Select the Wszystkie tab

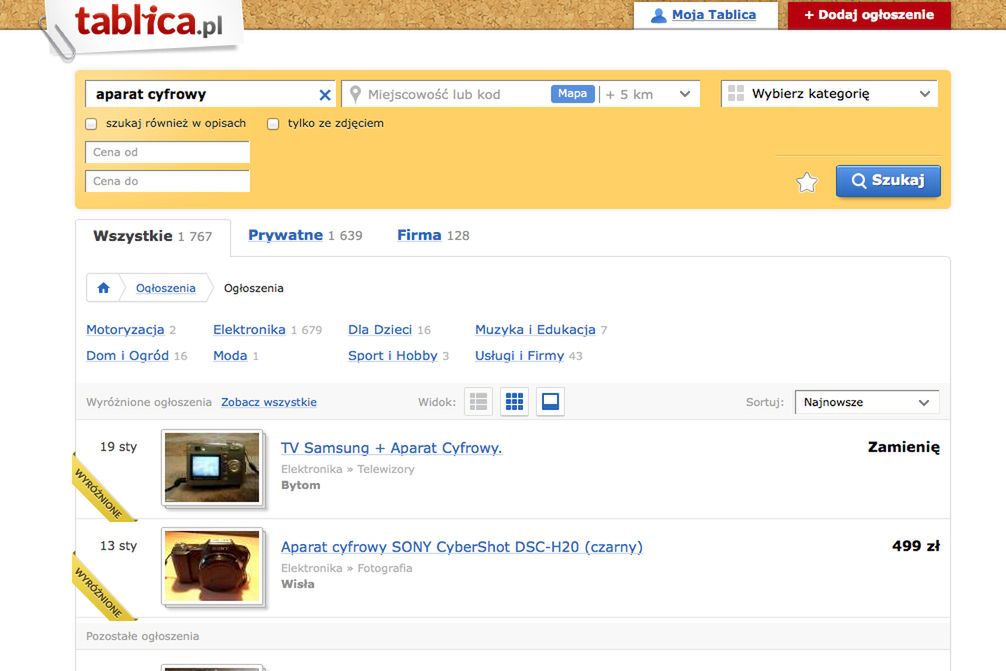tap(153, 236)
